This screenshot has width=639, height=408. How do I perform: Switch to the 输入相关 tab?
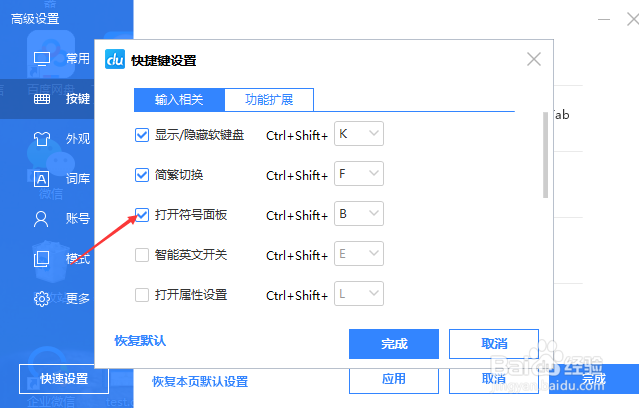(x=179, y=99)
